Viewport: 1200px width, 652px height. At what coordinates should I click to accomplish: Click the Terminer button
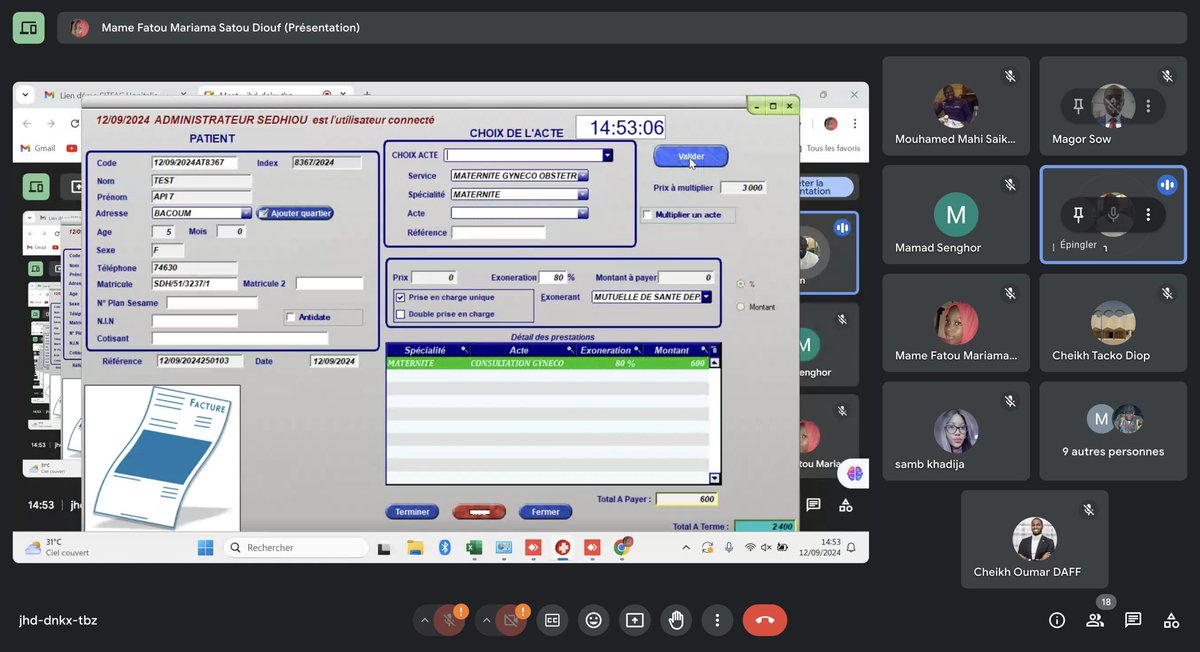click(x=412, y=512)
